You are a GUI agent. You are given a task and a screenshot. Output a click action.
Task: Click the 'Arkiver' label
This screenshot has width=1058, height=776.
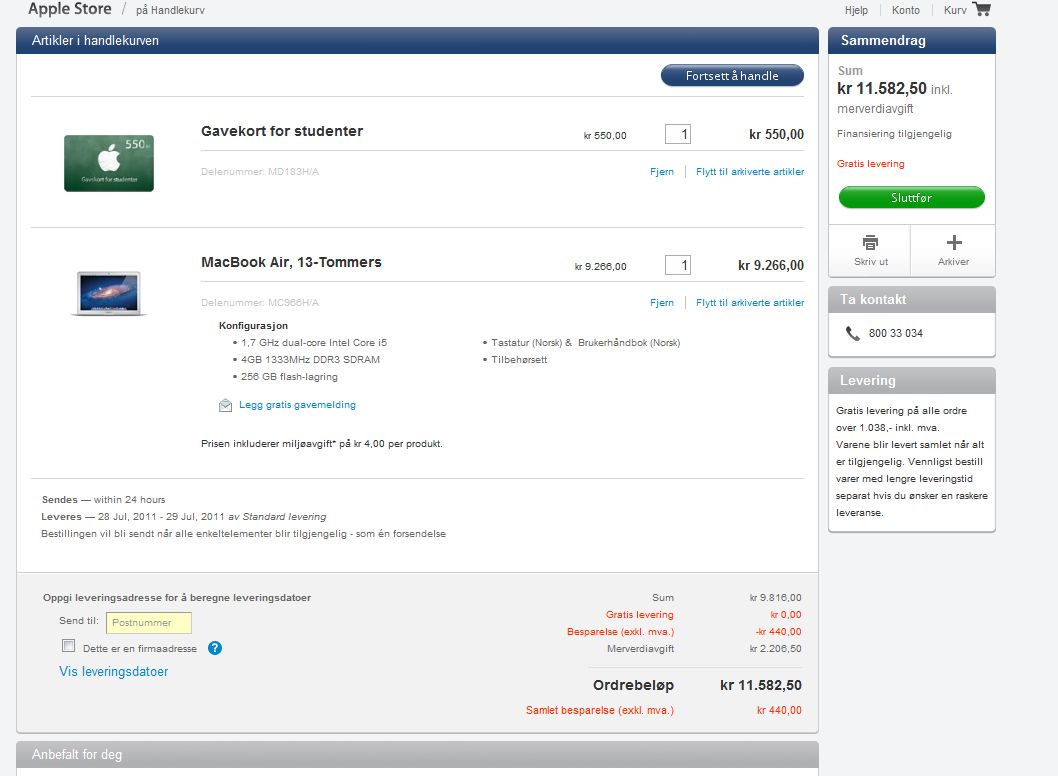pos(953,262)
